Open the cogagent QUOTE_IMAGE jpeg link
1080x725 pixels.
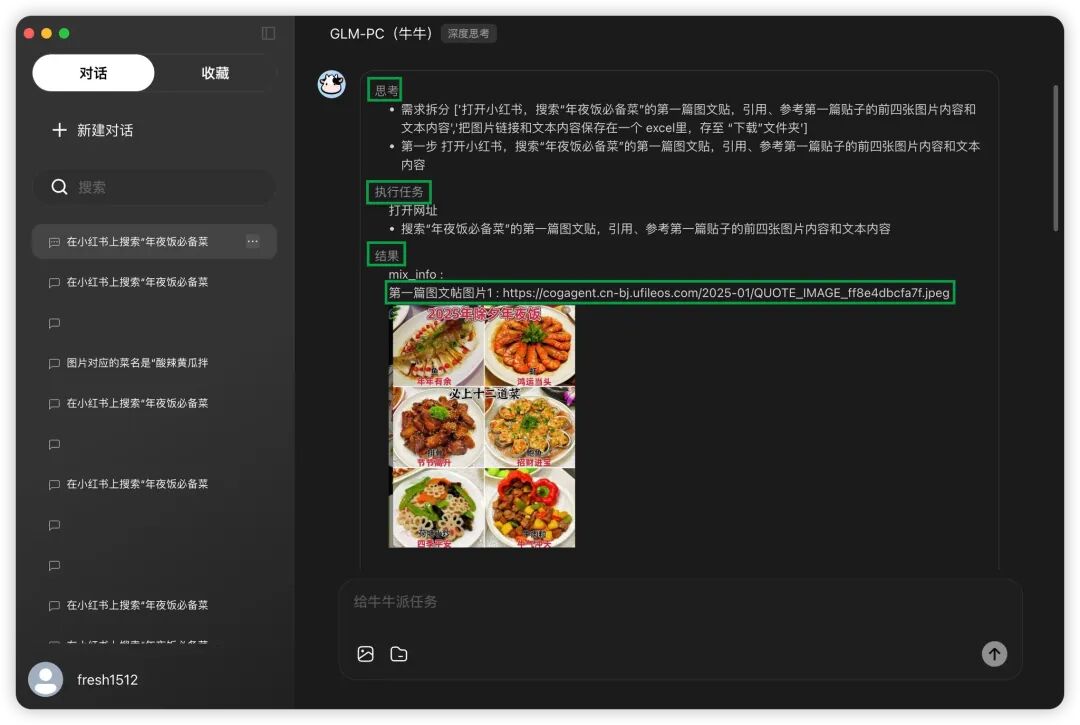click(726, 293)
